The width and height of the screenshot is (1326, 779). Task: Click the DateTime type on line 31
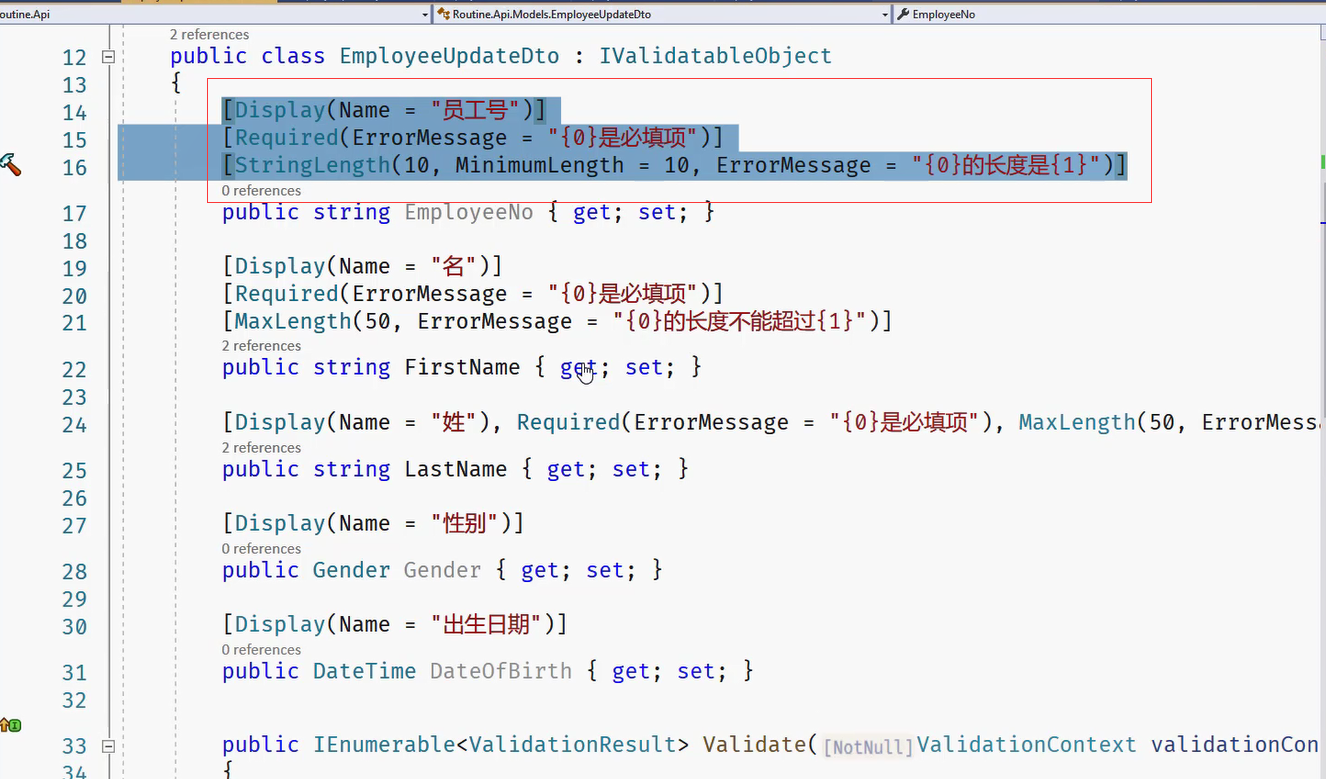[x=365, y=671]
